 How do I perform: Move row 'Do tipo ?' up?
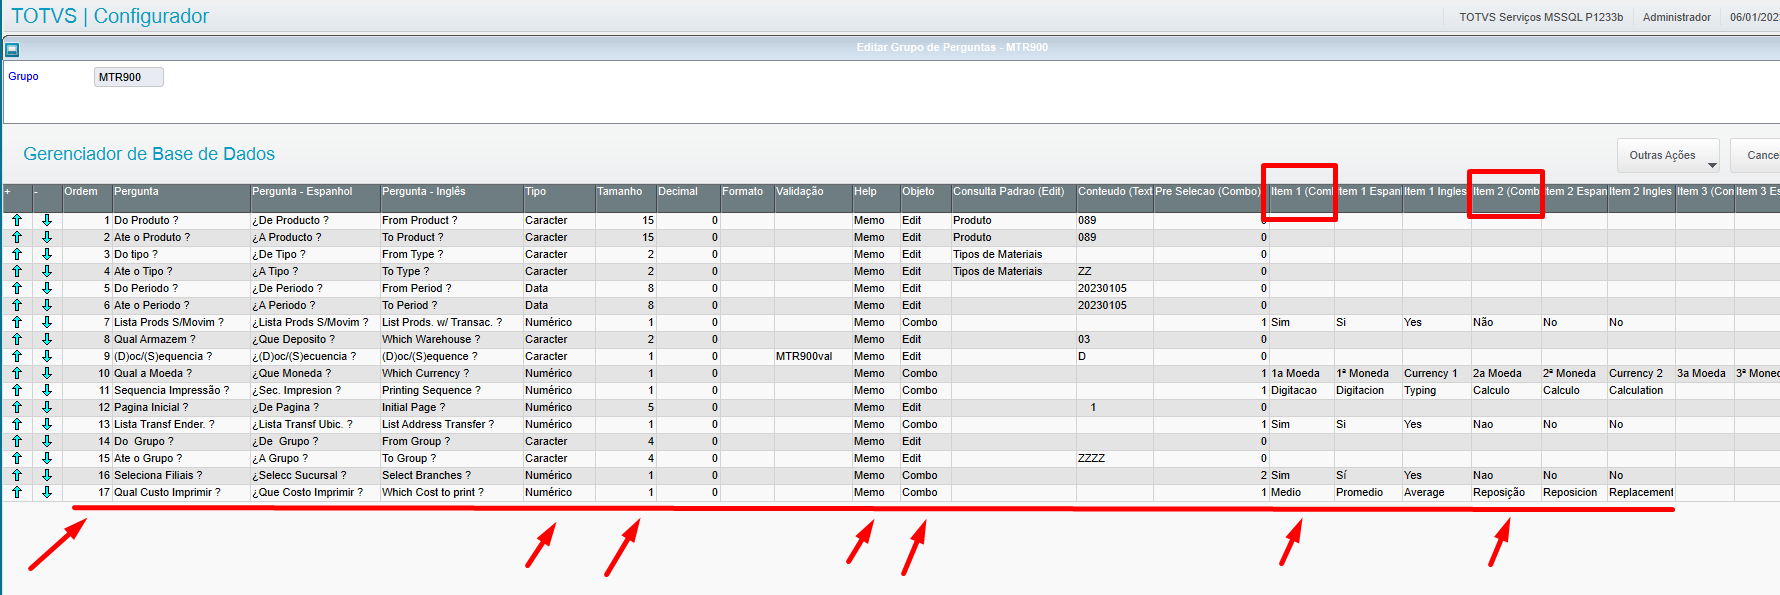tap(17, 254)
